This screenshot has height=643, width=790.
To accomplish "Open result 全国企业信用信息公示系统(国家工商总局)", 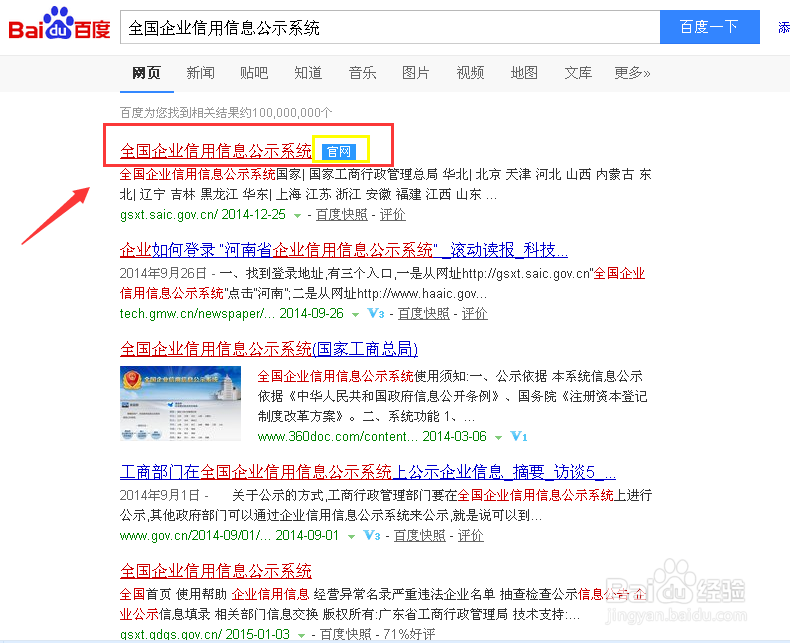I will tap(269, 349).
